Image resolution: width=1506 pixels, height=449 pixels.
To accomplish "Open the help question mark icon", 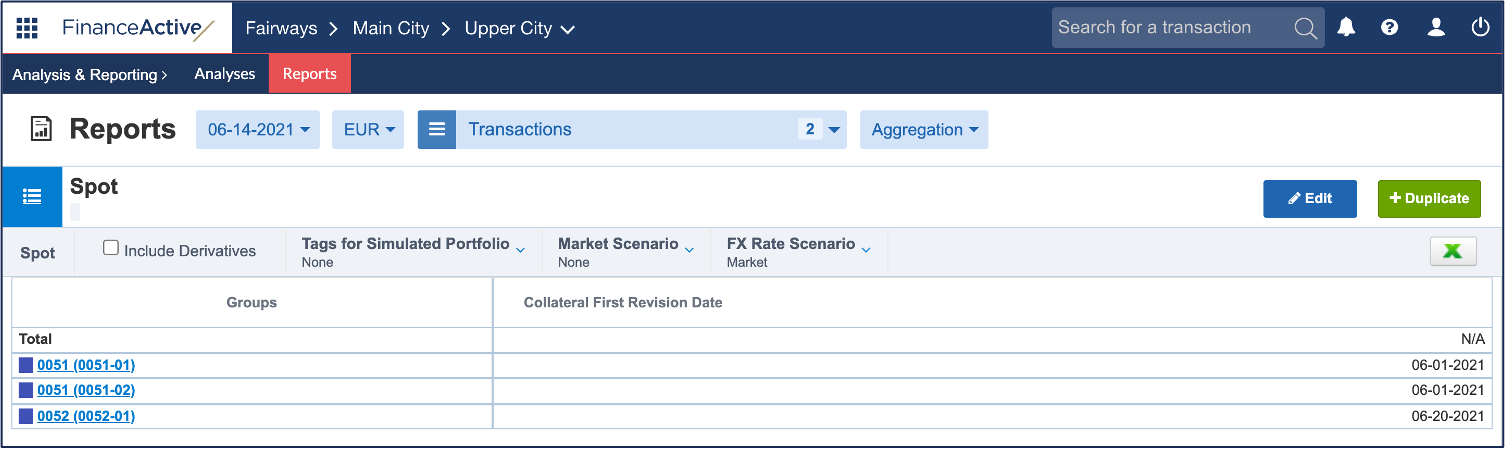I will tap(1389, 27).
